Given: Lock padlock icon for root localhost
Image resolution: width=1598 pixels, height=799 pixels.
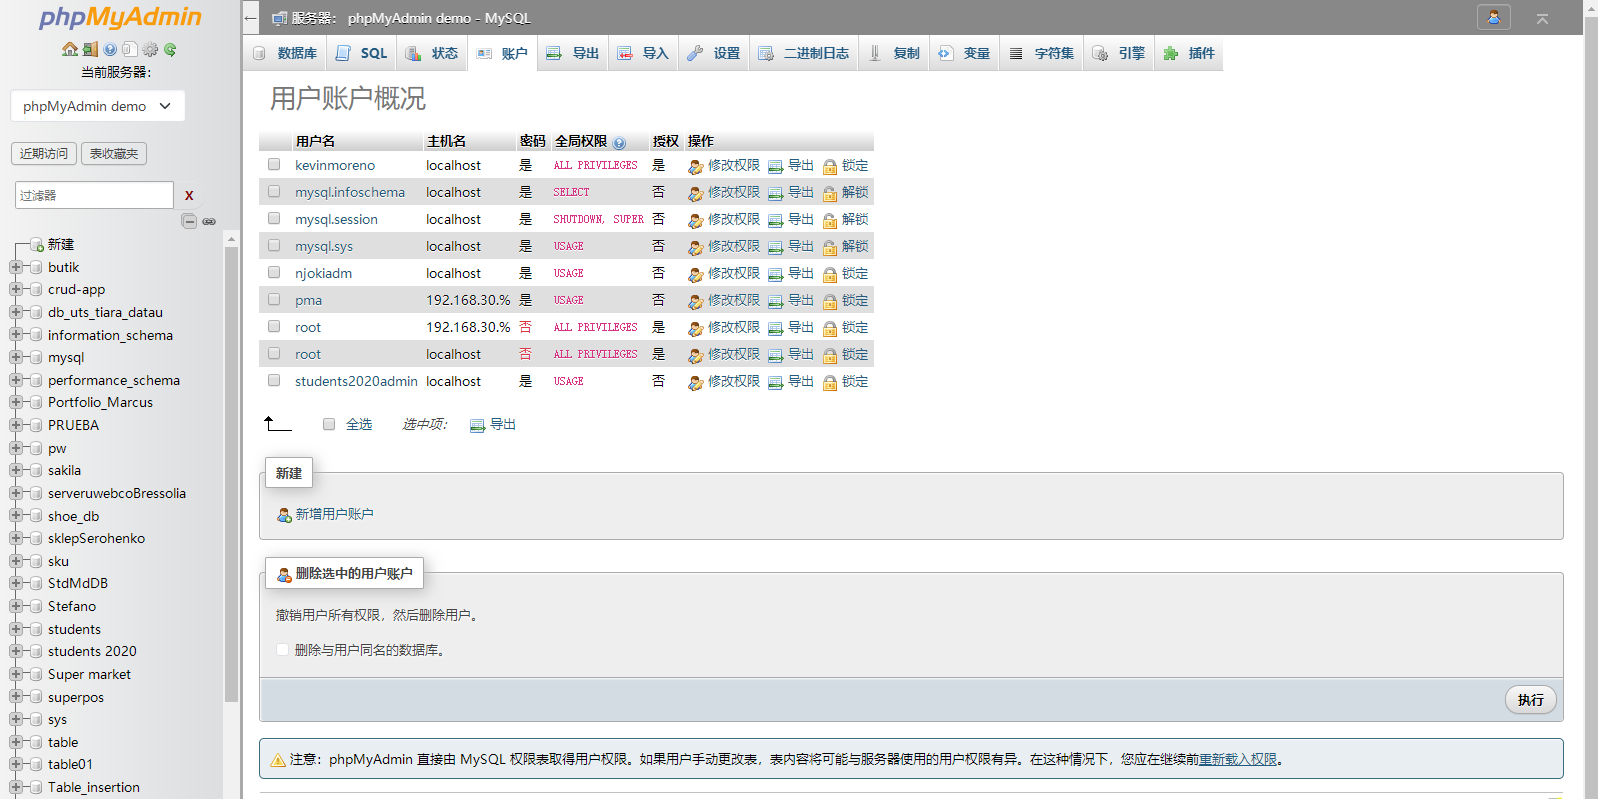Looking at the screenshot, I should tap(830, 355).
